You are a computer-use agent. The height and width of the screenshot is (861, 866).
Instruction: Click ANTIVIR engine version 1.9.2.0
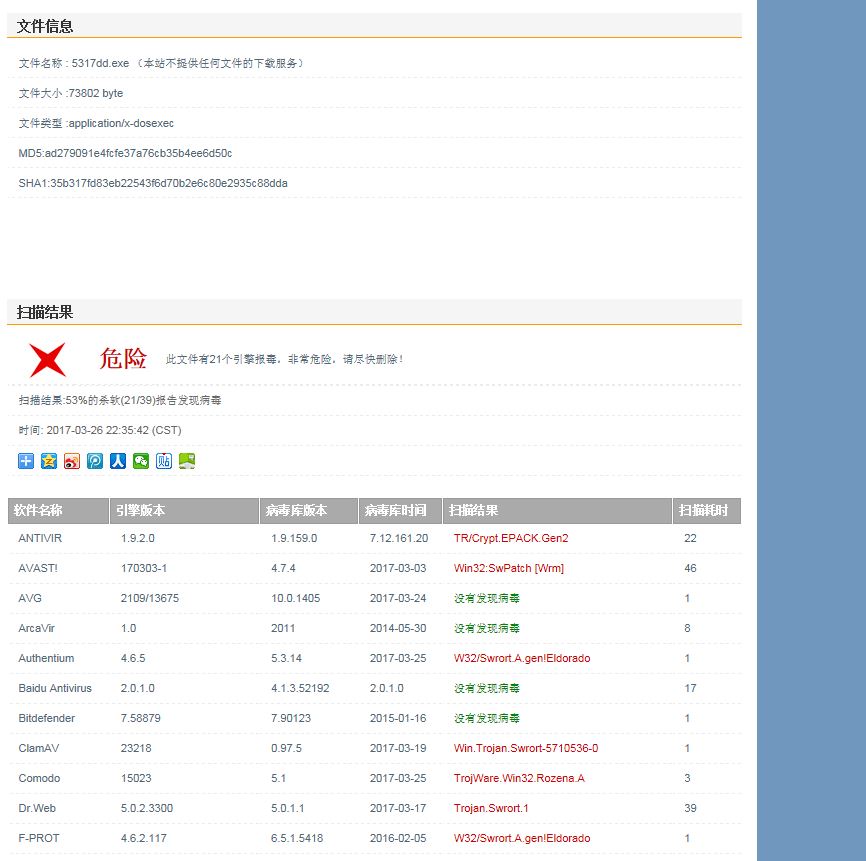pos(138,538)
